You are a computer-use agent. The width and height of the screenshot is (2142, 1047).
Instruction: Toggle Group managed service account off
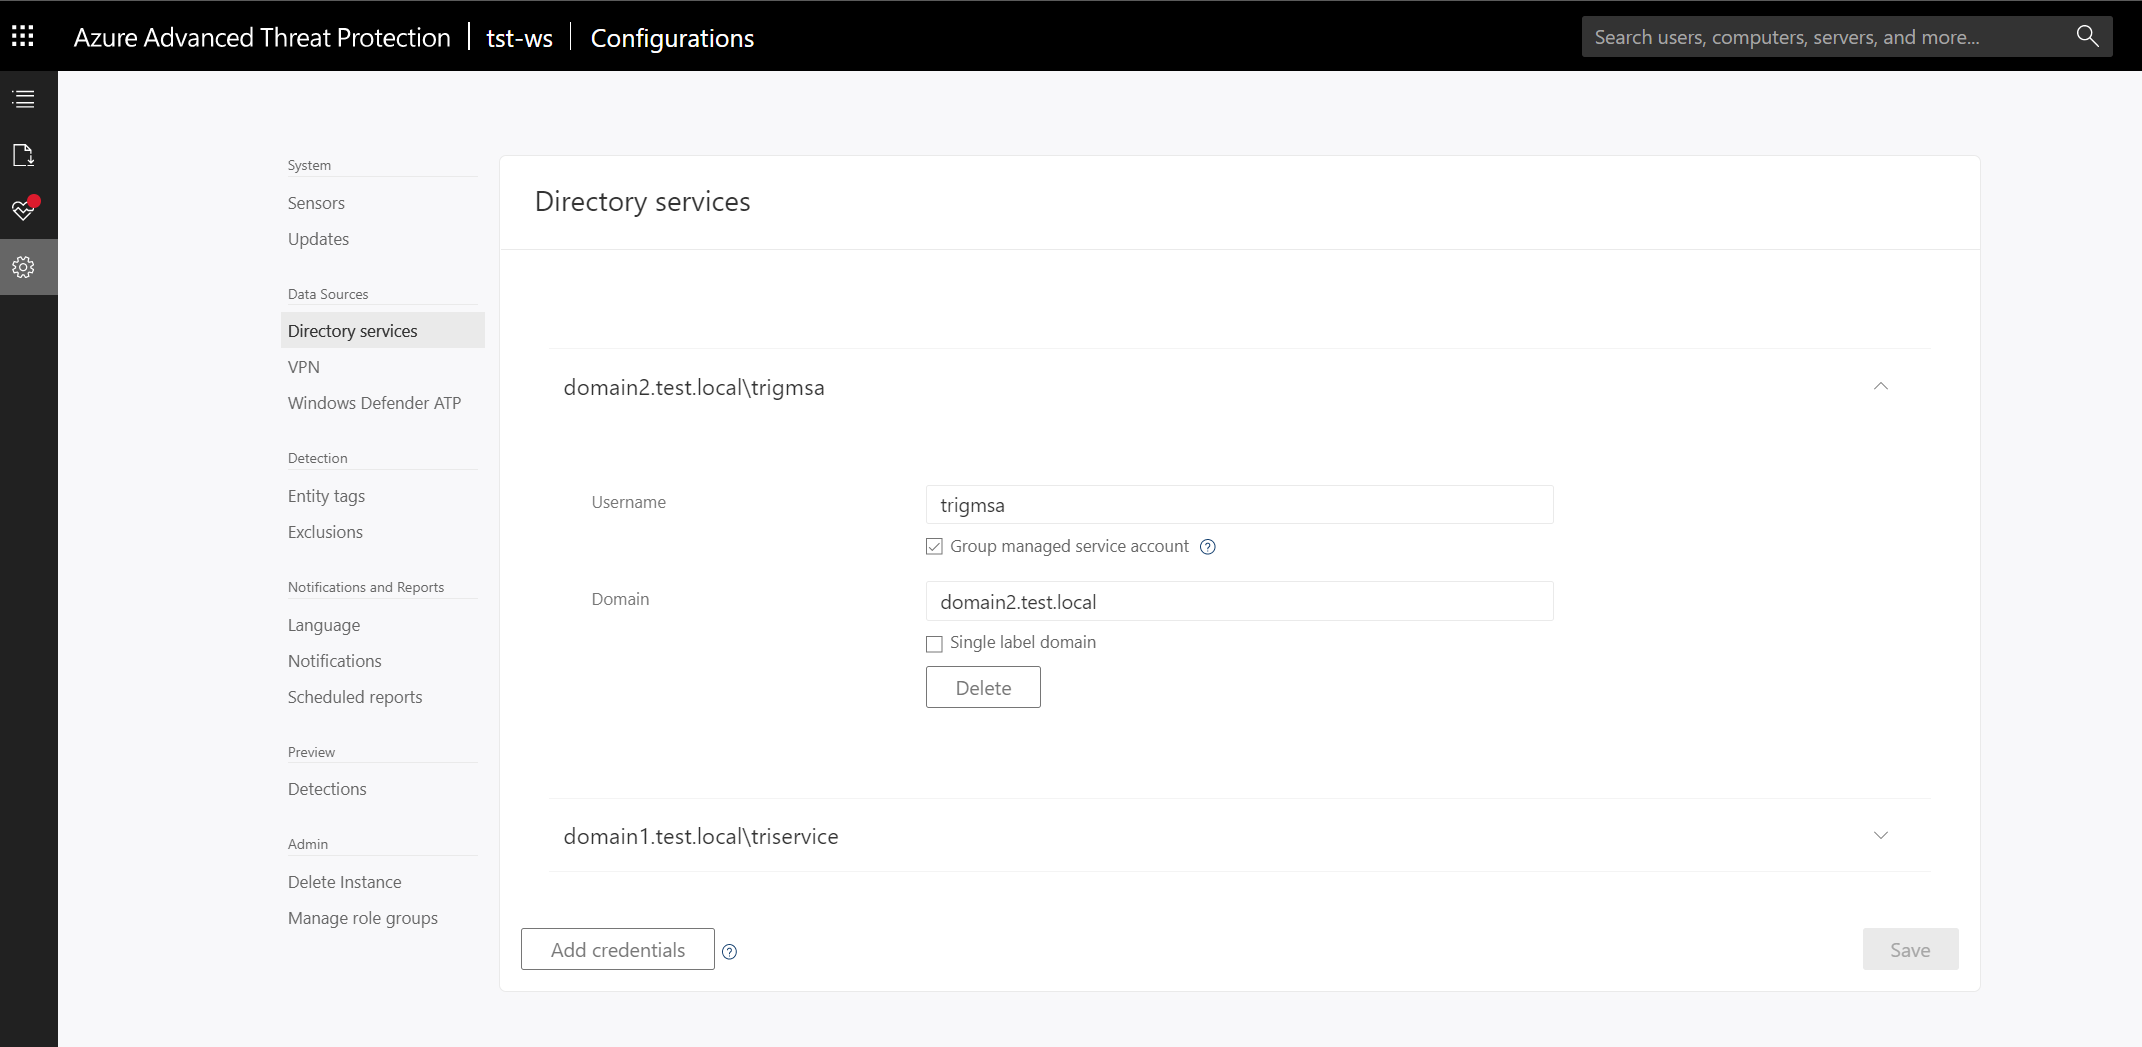click(934, 546)
